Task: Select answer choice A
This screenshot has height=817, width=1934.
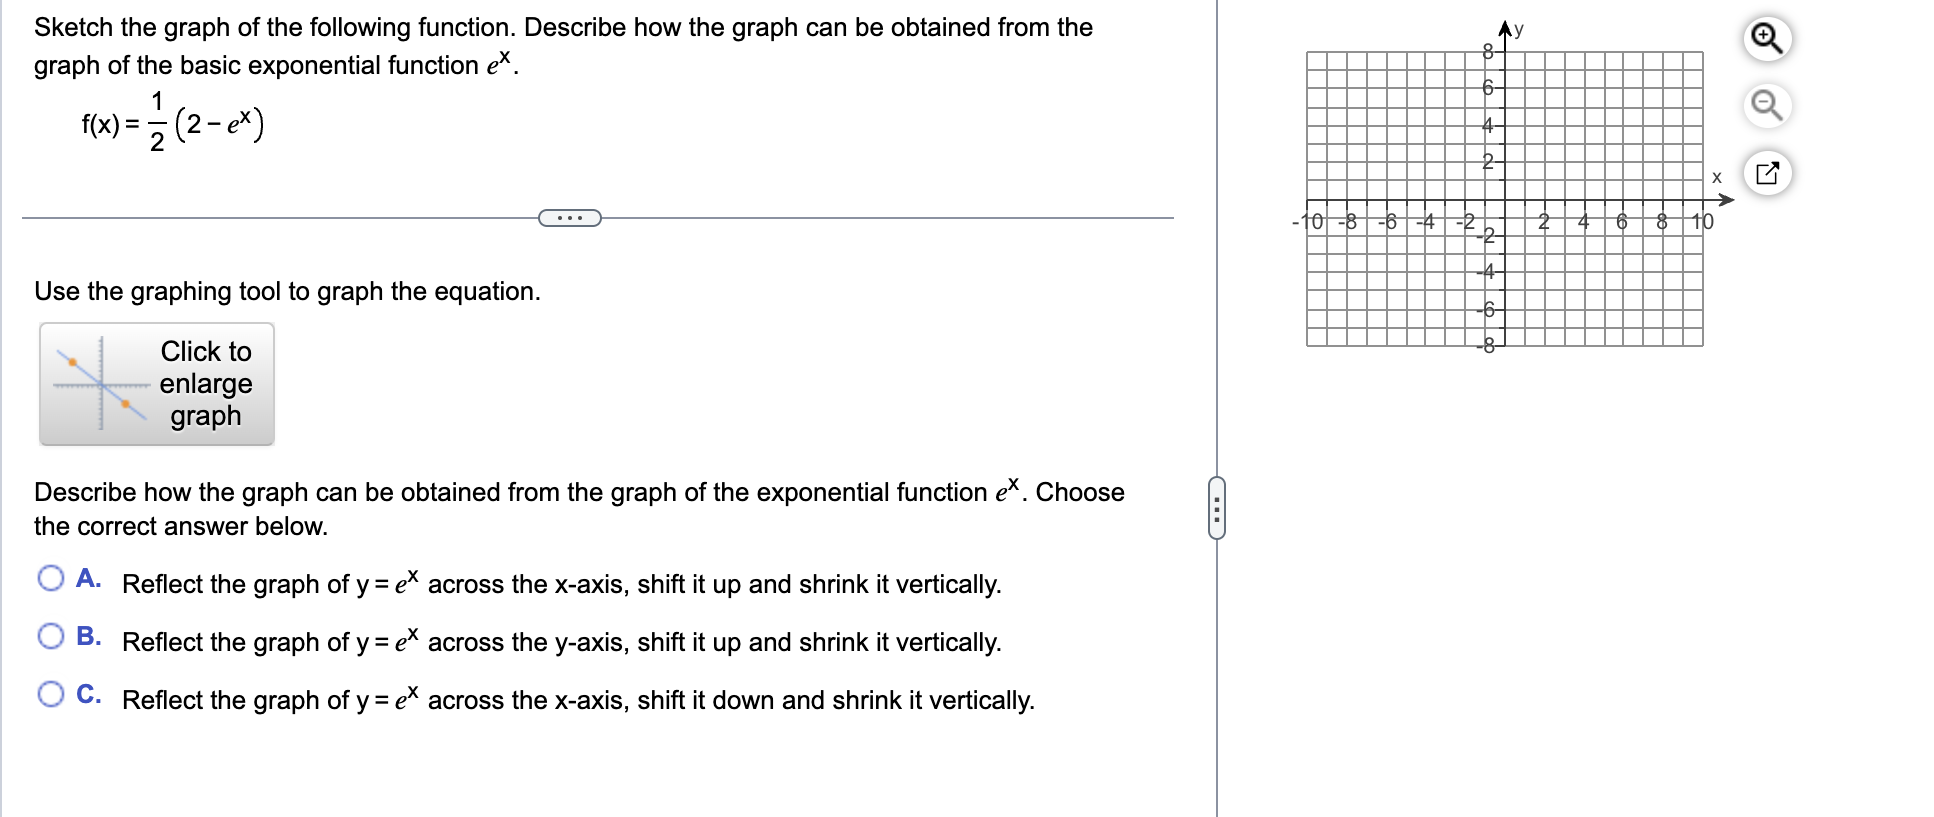Action: [x=49, y=576]
